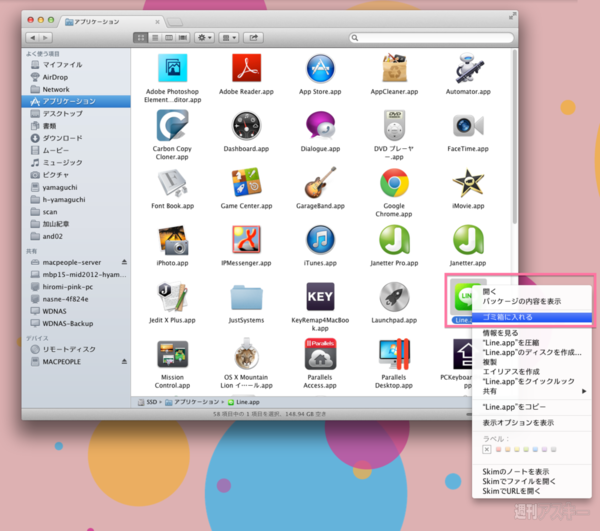Click the Launchpad.app rocket icon

(x=394, y=297)
